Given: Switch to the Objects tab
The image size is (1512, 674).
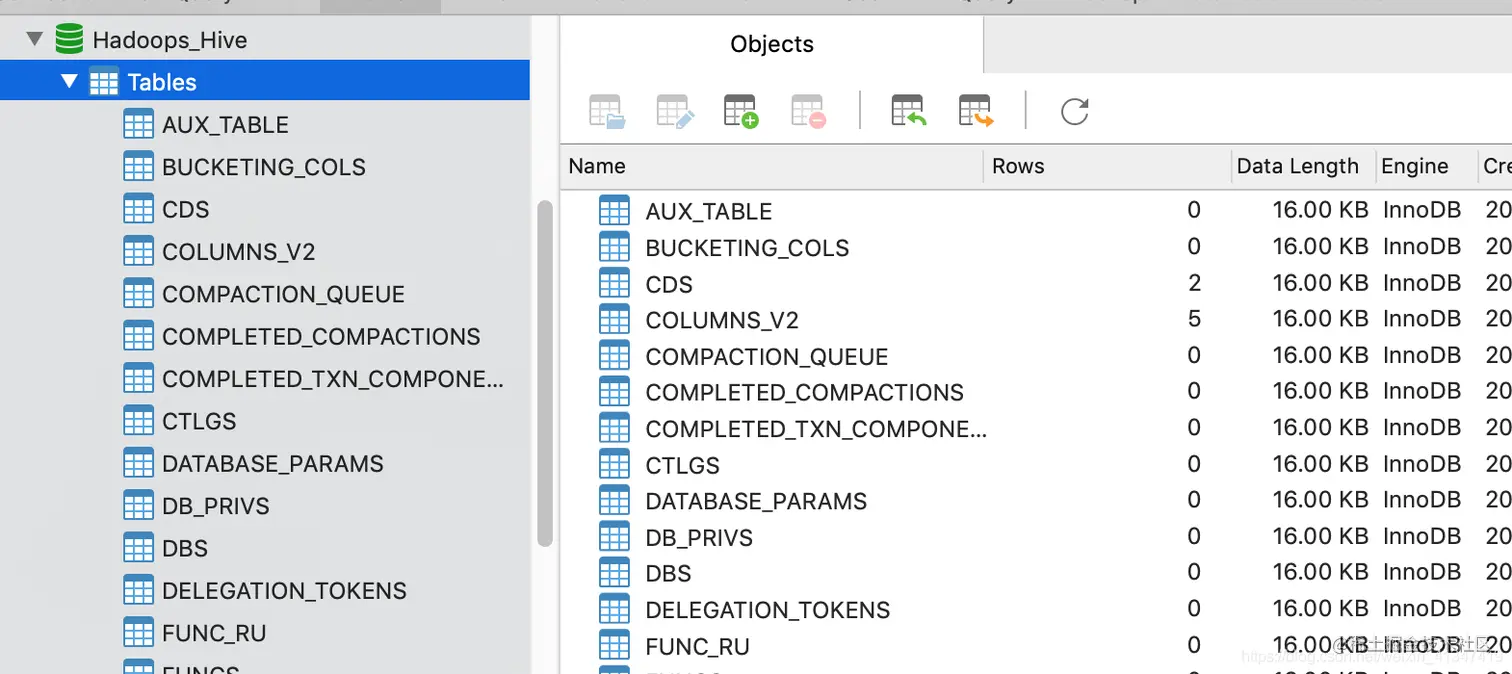Looking at the screenshot, I should tap(772, 44).
